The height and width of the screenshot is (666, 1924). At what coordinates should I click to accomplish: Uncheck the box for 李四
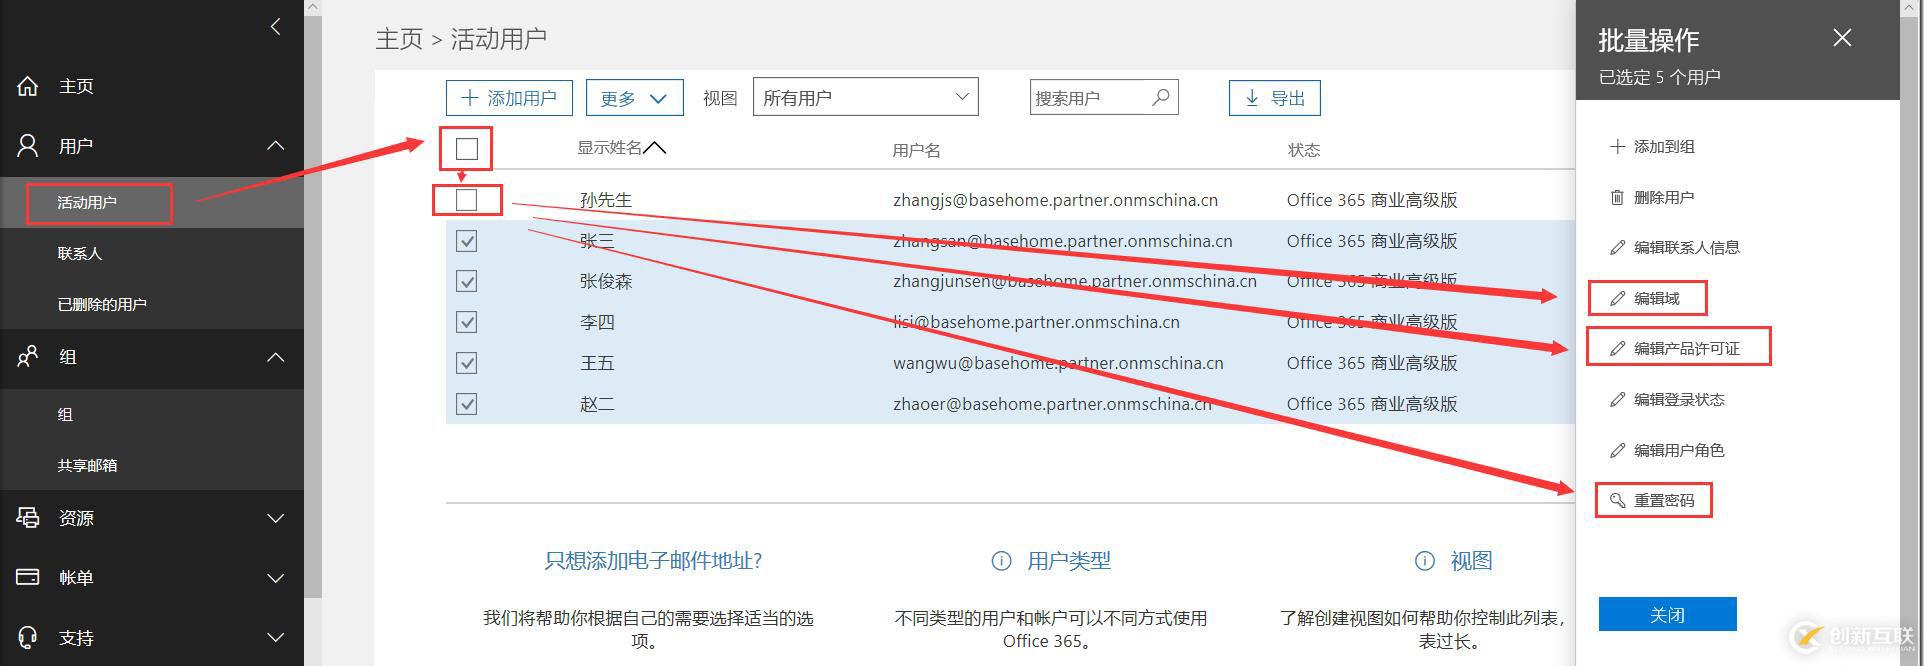(x=467, y=322)
